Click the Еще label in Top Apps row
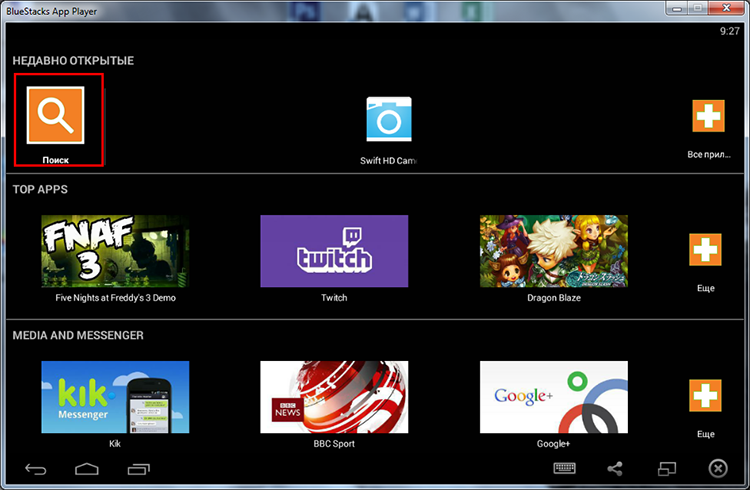The height and width of the screenshot is (490, 750). coord(706,288)
